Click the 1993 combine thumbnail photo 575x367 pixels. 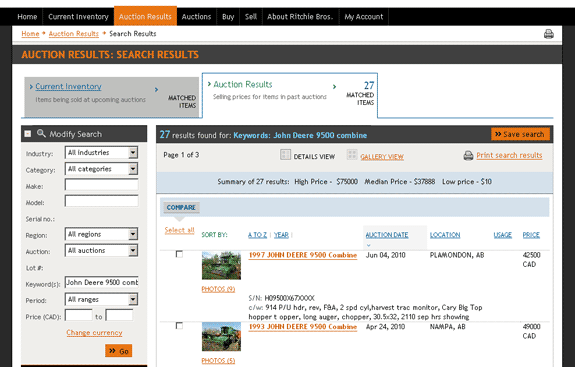pyautogui.click(x=221, y=337)
